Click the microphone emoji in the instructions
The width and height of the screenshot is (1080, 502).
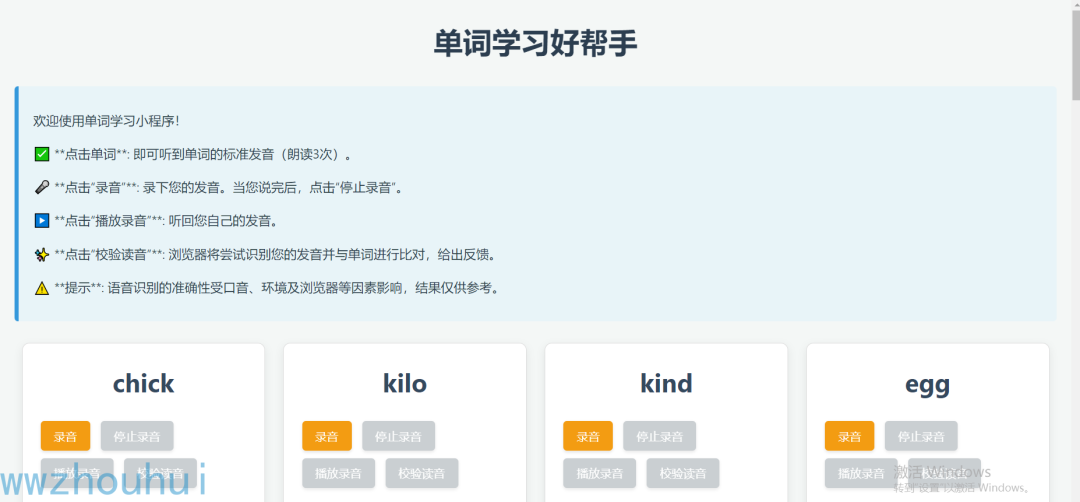42,188
